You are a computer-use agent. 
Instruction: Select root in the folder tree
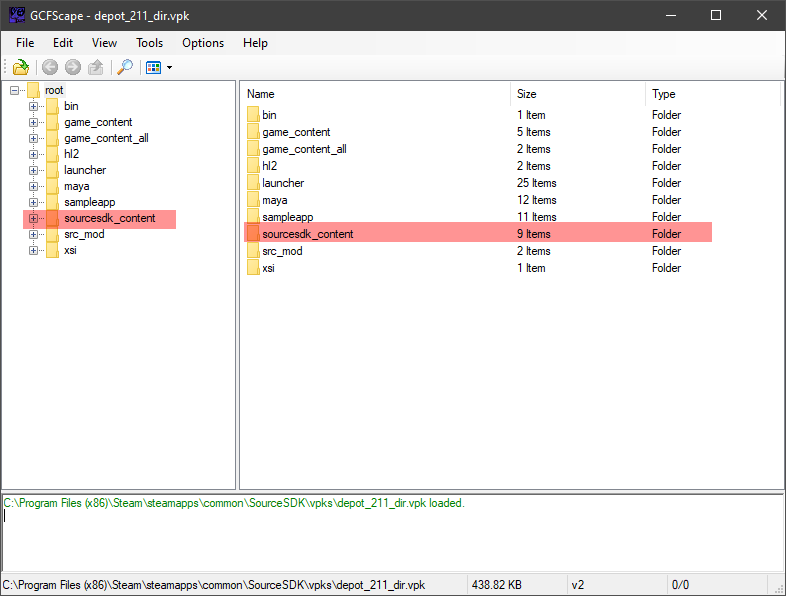coord(54,90)
